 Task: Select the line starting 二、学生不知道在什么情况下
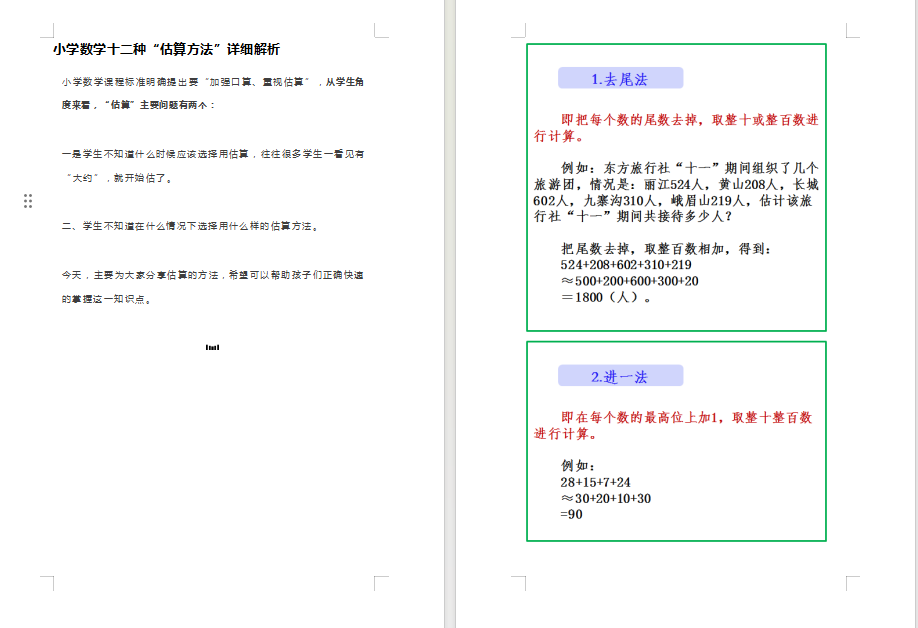point(190,226)
